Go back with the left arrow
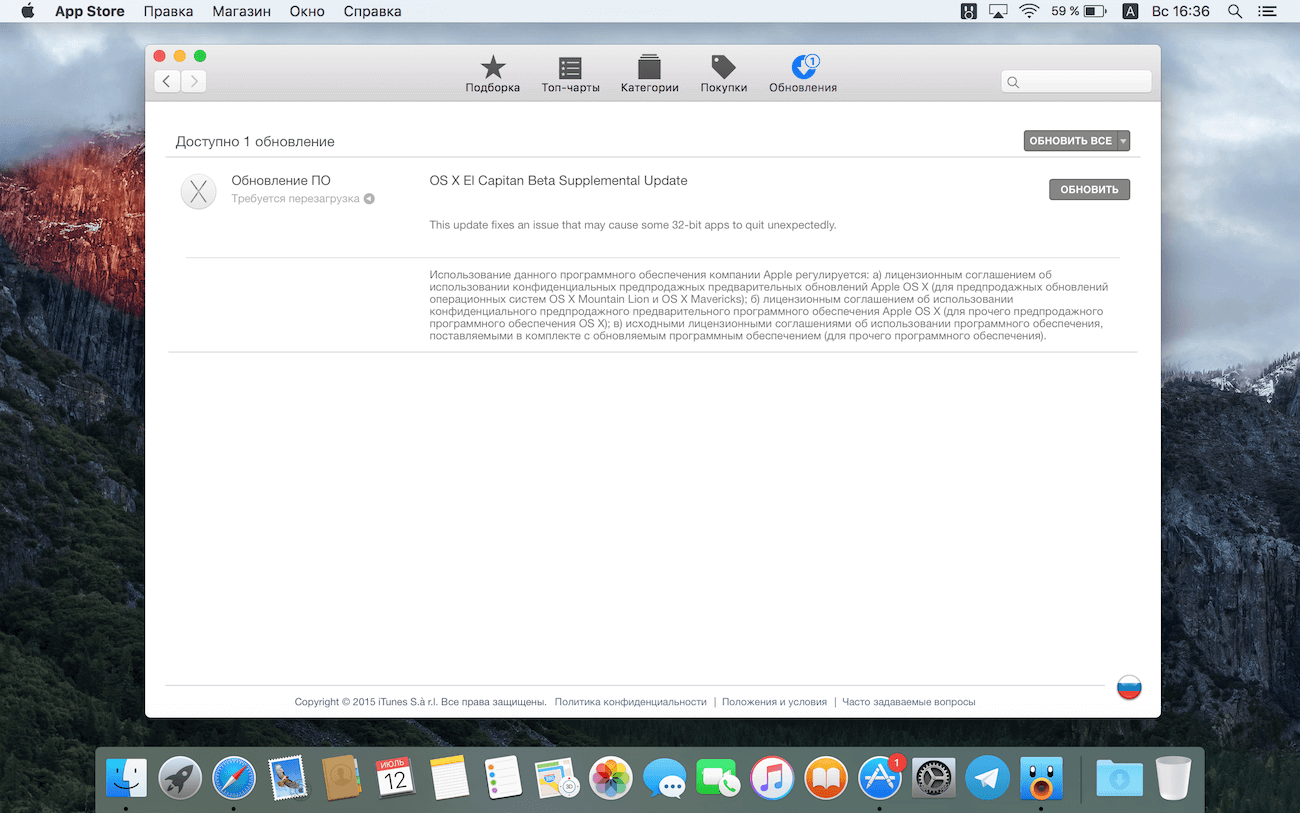This screenshot has width=1300, height=813. click(167, 81)
